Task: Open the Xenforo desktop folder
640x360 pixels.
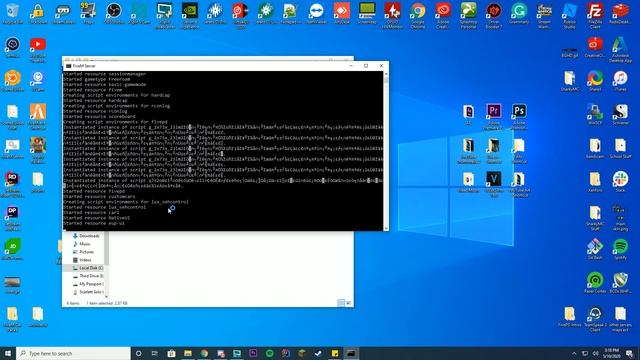Action: [x=595, y=182]
